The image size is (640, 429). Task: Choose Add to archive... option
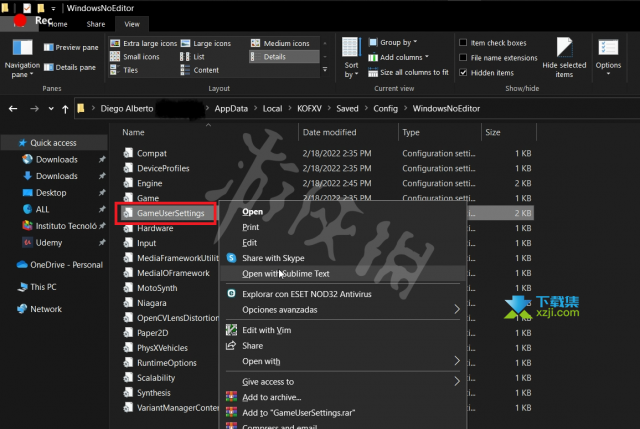click(x=271, y=397)
